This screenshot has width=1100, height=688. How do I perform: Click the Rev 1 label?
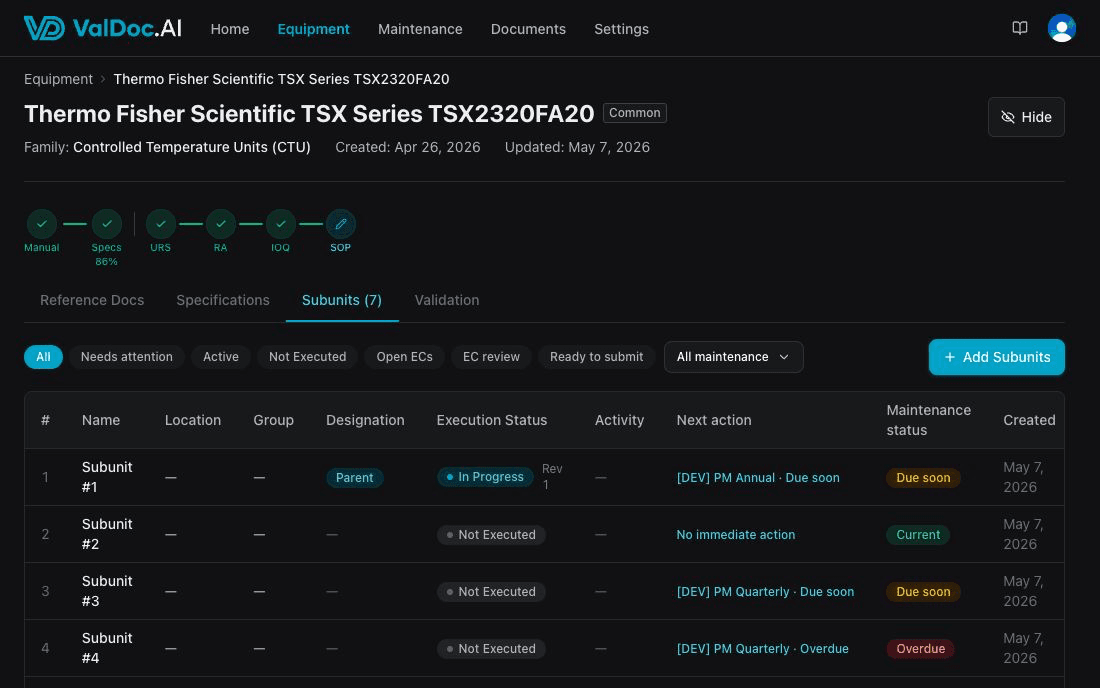click(x=551, y=477)
